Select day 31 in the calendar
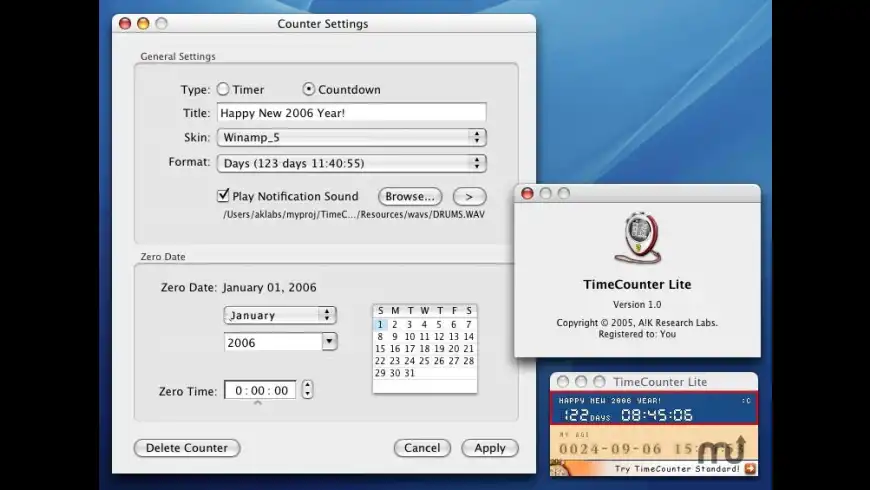Image resolution: width=870 pixels, height=490 pixels. [409, 373]
